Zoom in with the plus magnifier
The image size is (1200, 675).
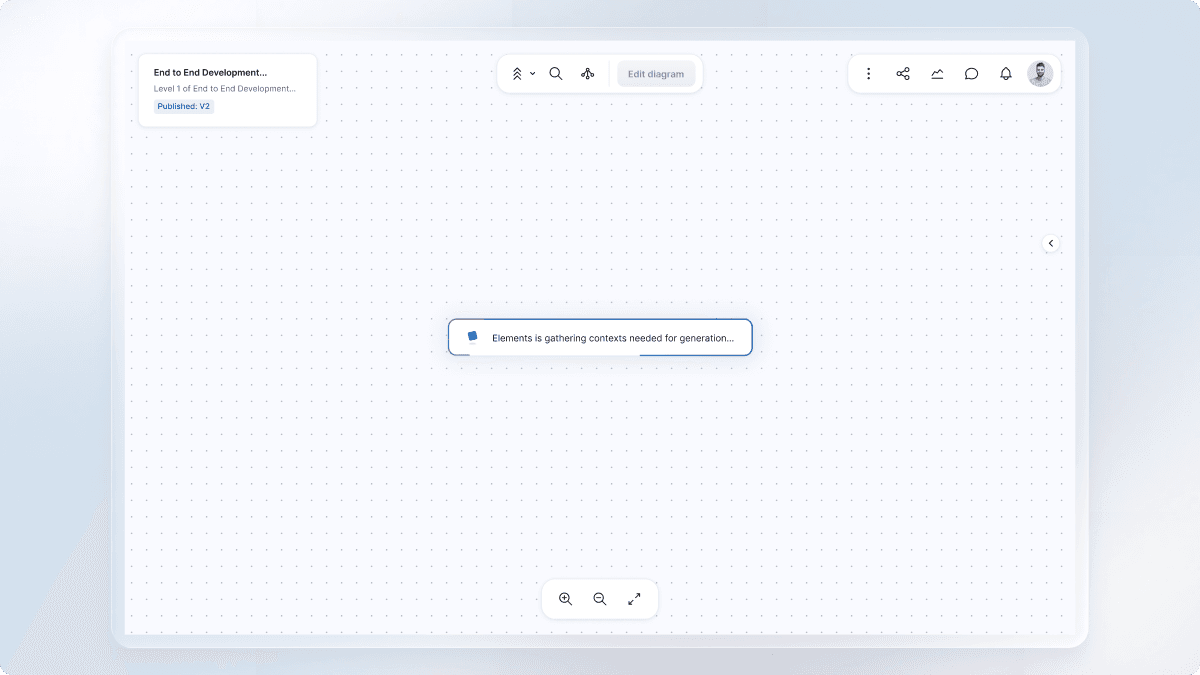565,599
